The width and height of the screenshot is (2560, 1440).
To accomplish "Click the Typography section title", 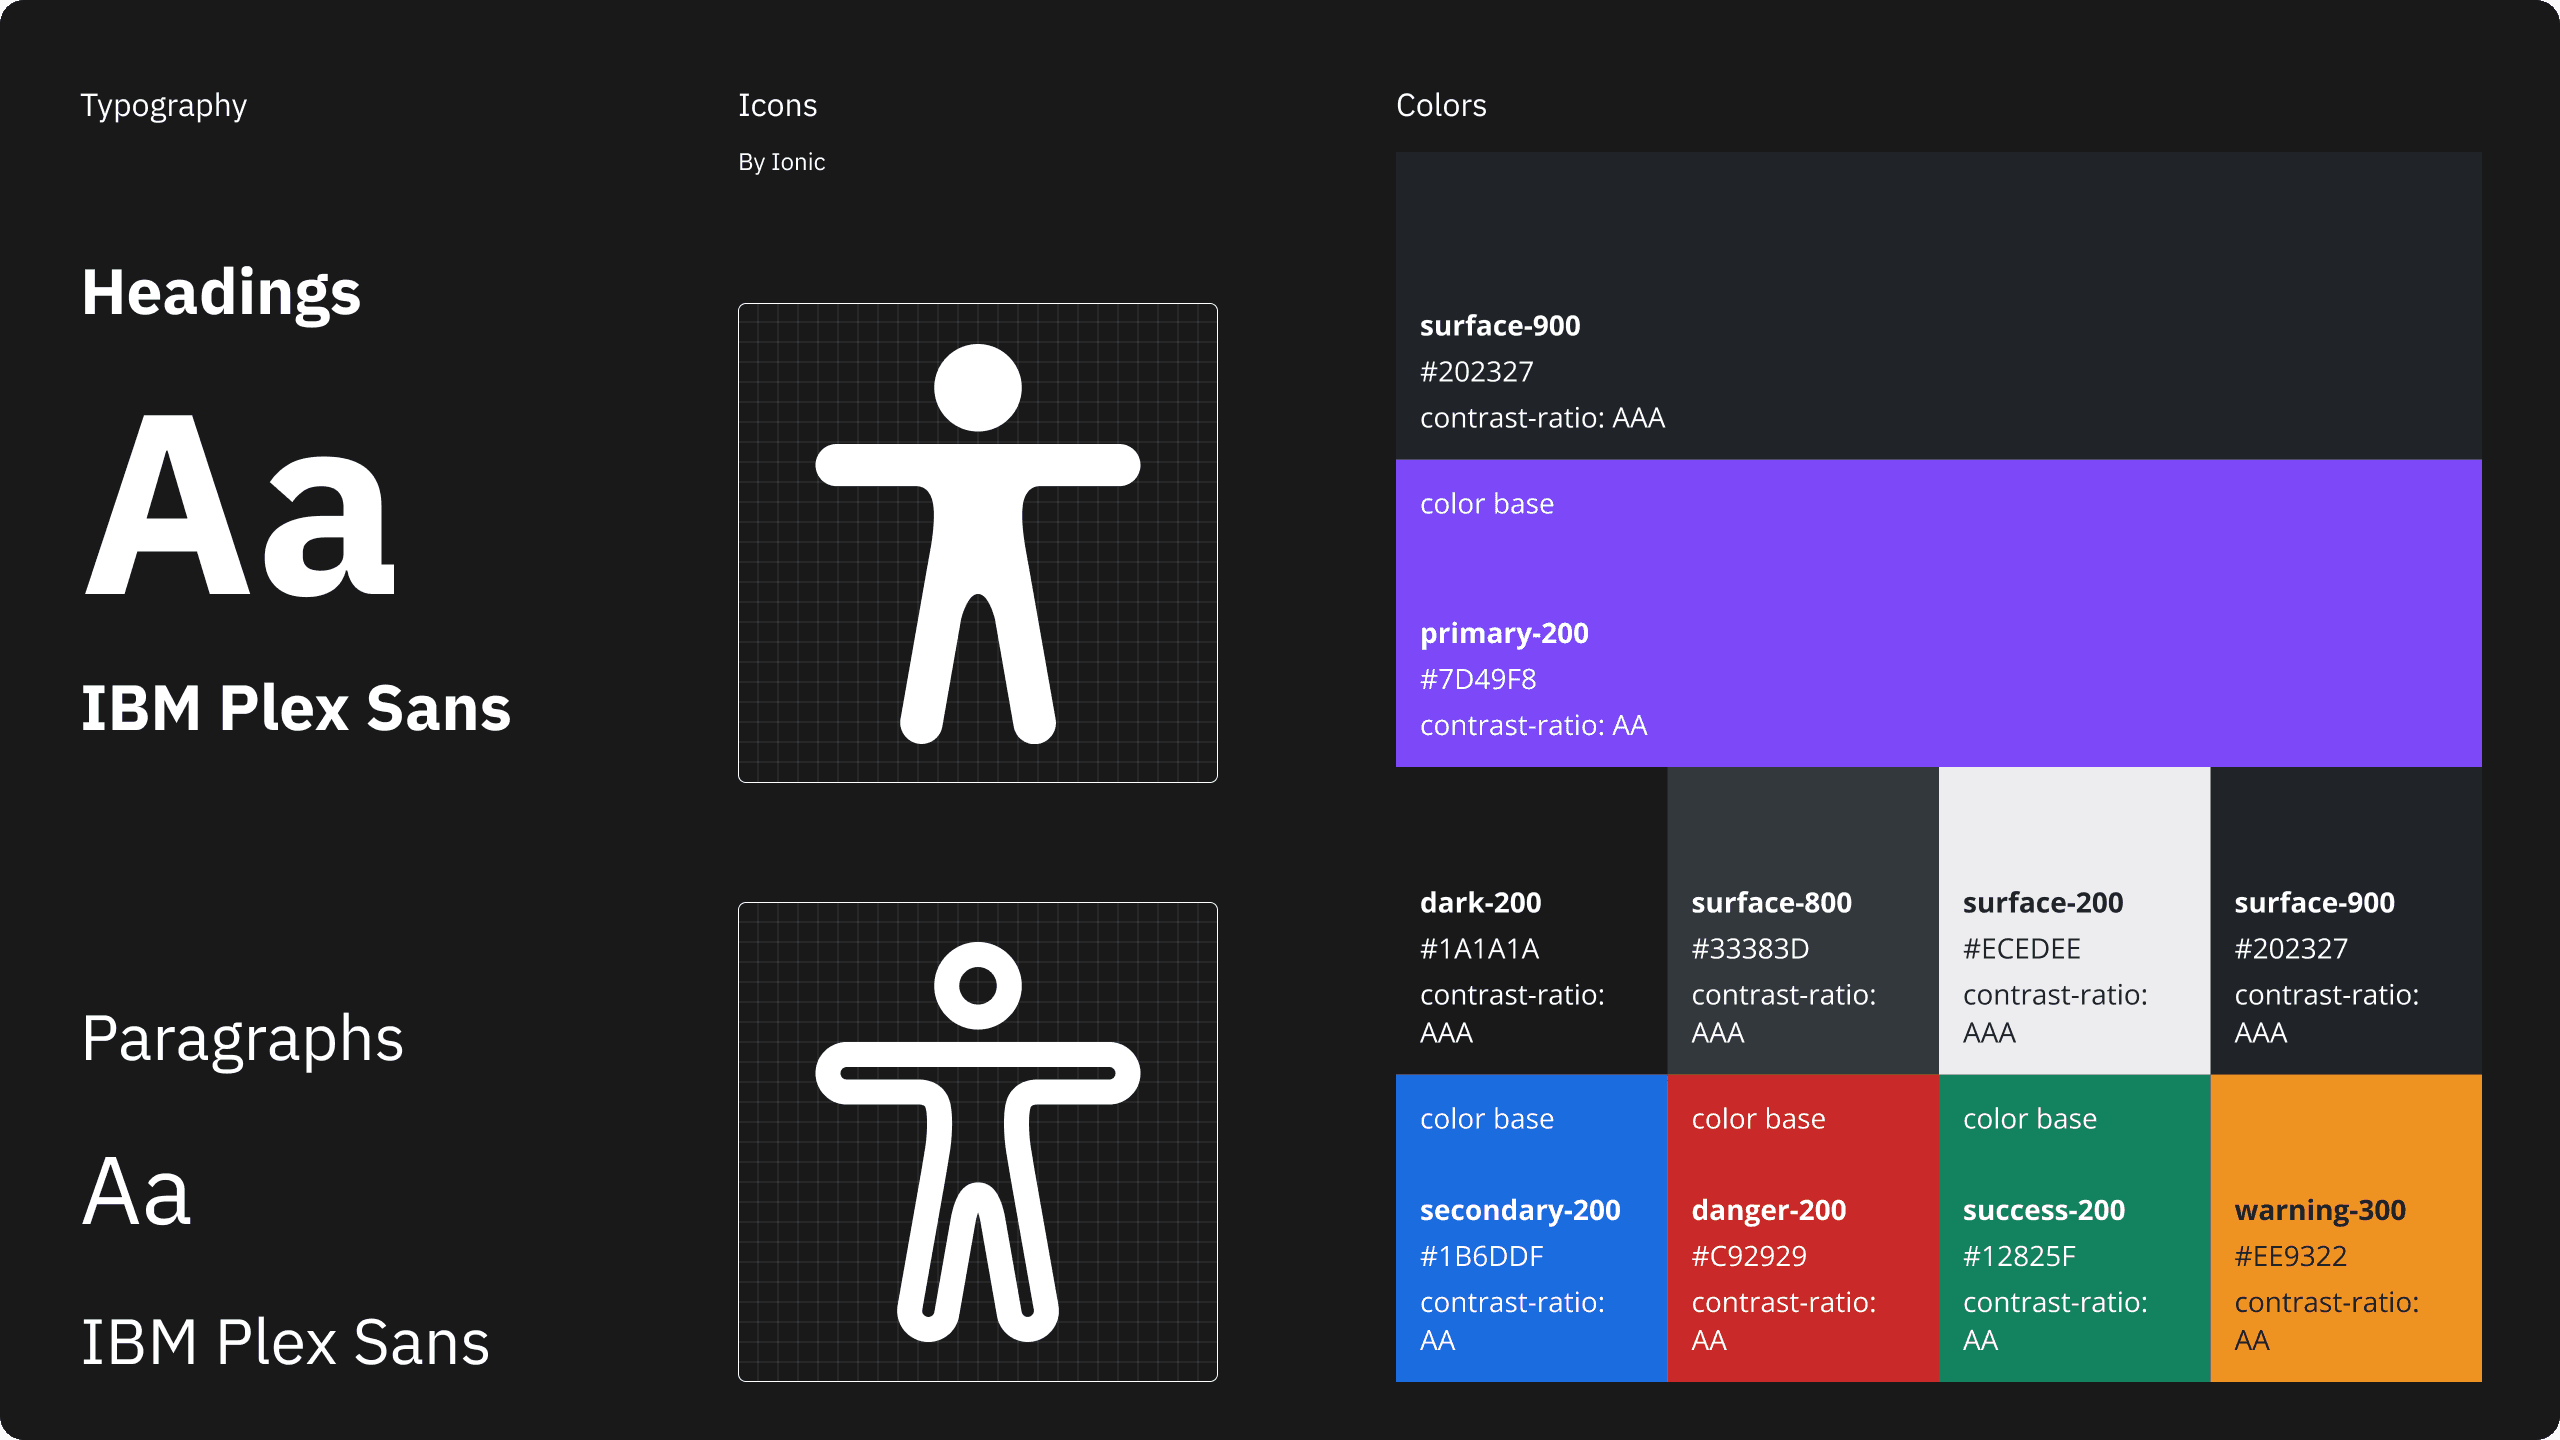I will [164, 106].
